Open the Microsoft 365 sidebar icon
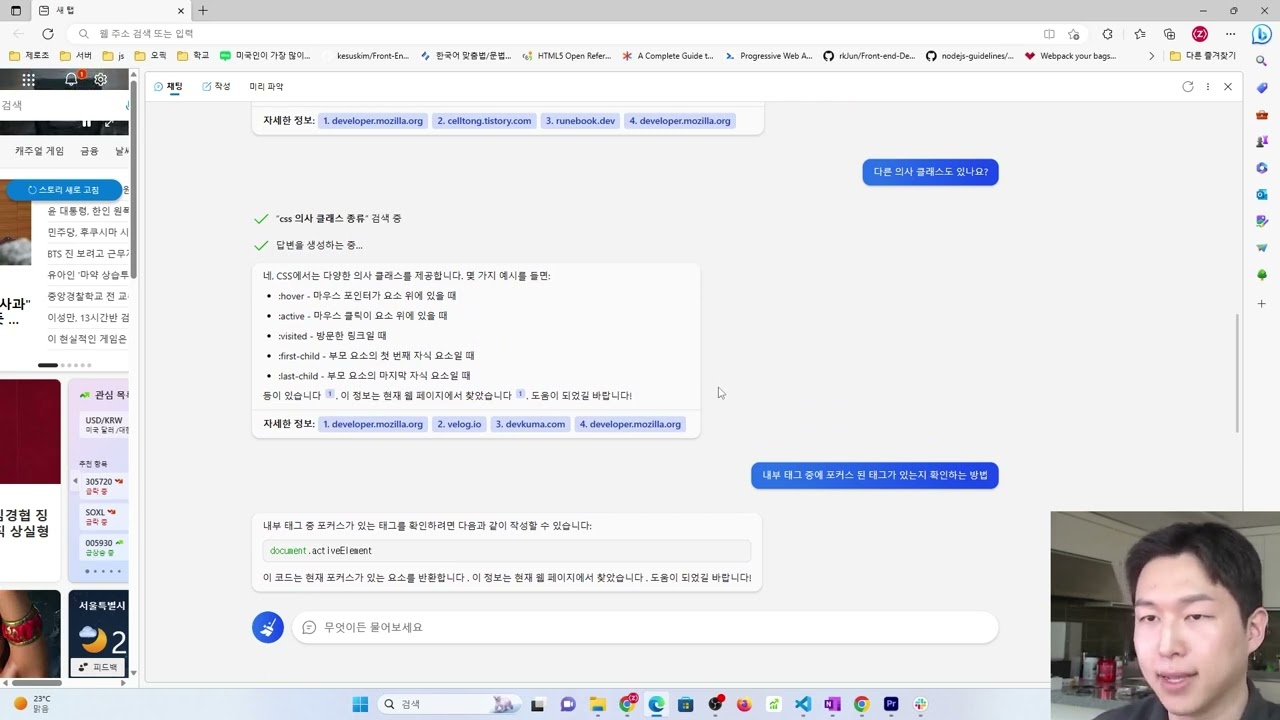This screenshot has width=1280, height=720. pyautogui.click(x=1262, y=168)
